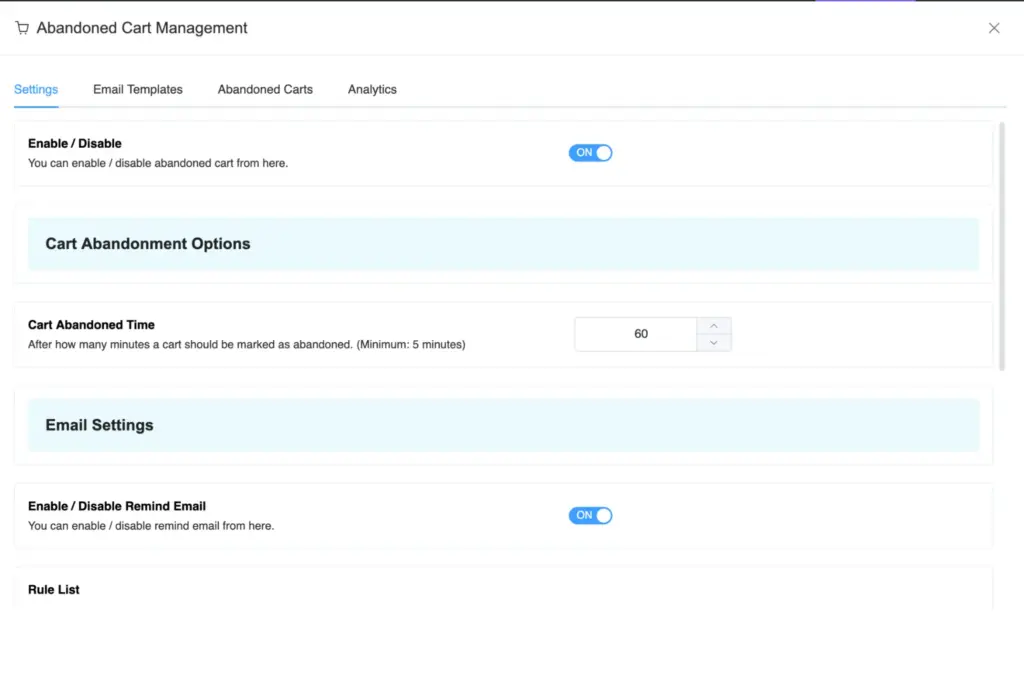Viewport: 1024px width, 682px height.
Task: View the Analytics tab
Action: coord(371,89)
